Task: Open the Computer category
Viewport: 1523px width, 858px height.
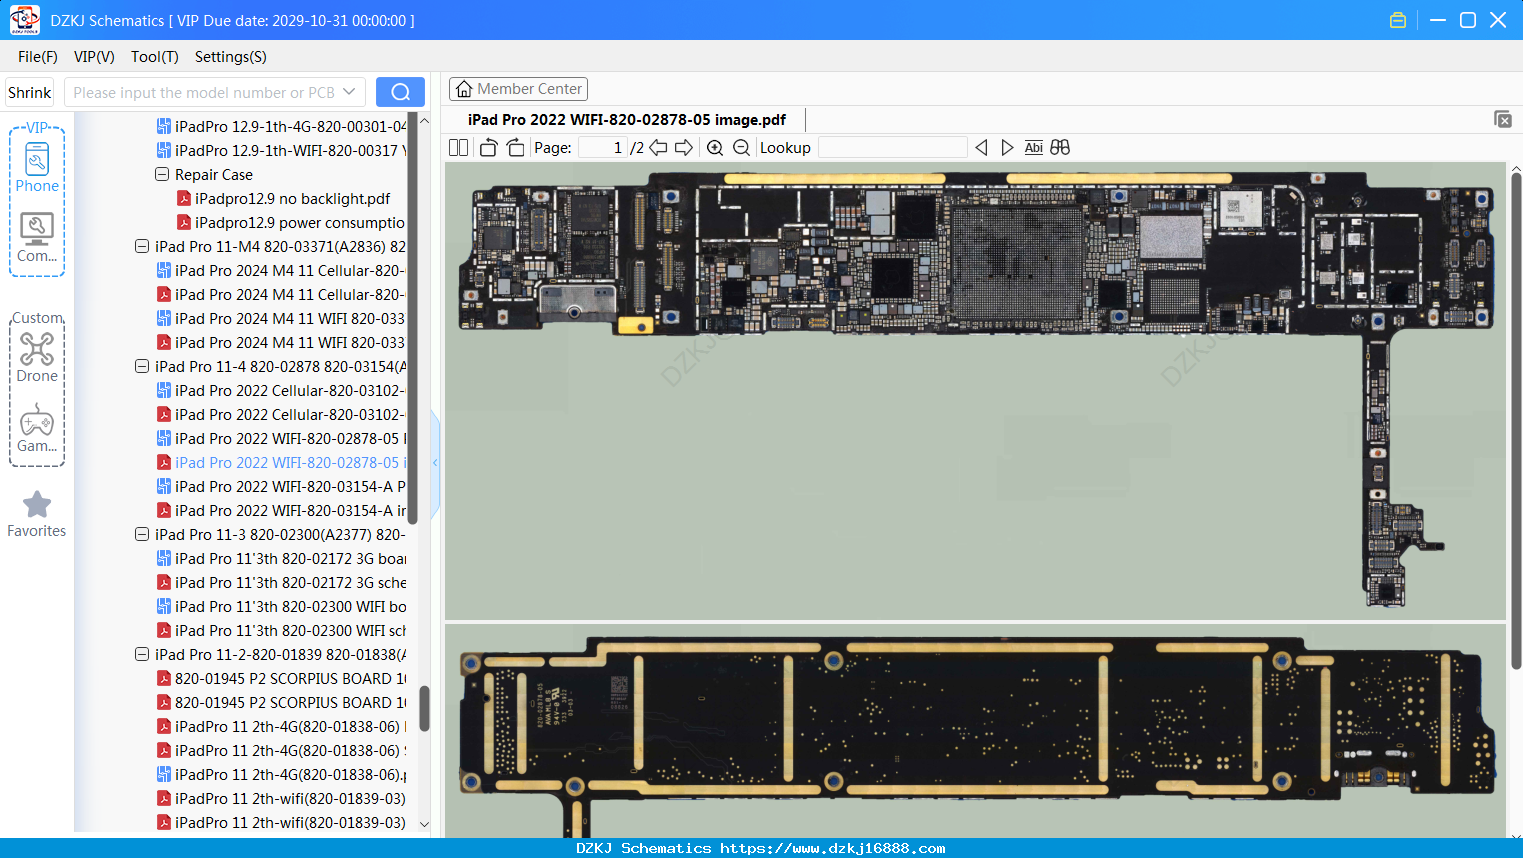Action: [37, 238]
